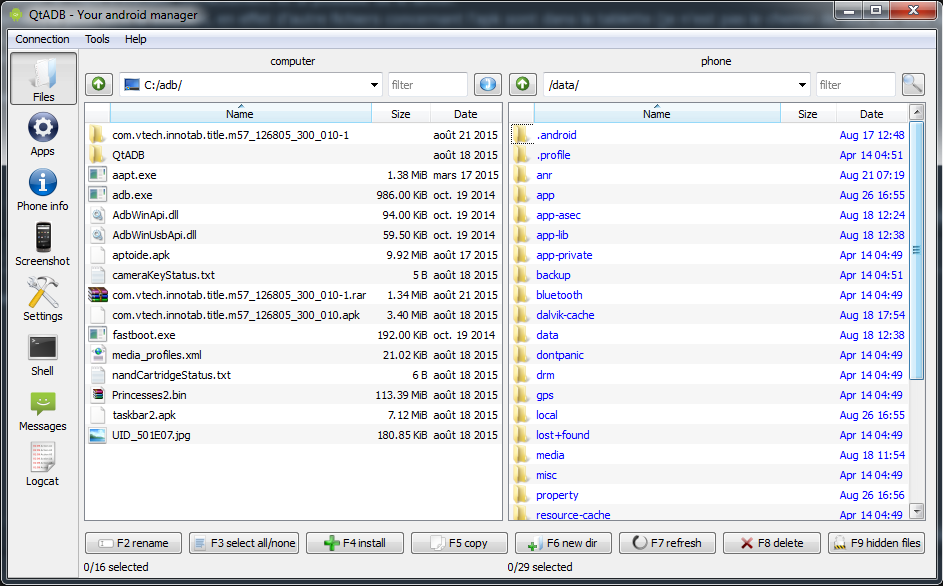Launch the Shell terminal panel
Screen dimensions: 943x586
tap(43, 354)
